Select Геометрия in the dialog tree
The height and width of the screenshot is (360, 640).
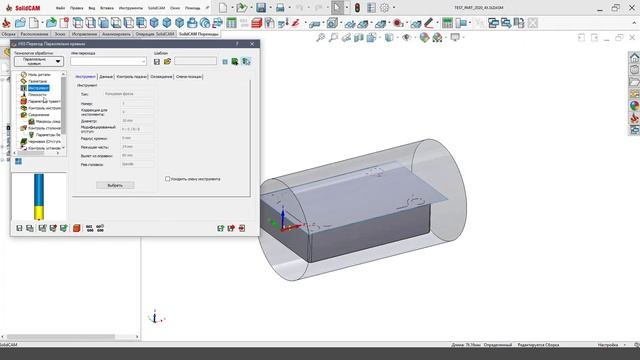(x=38, y=81)
